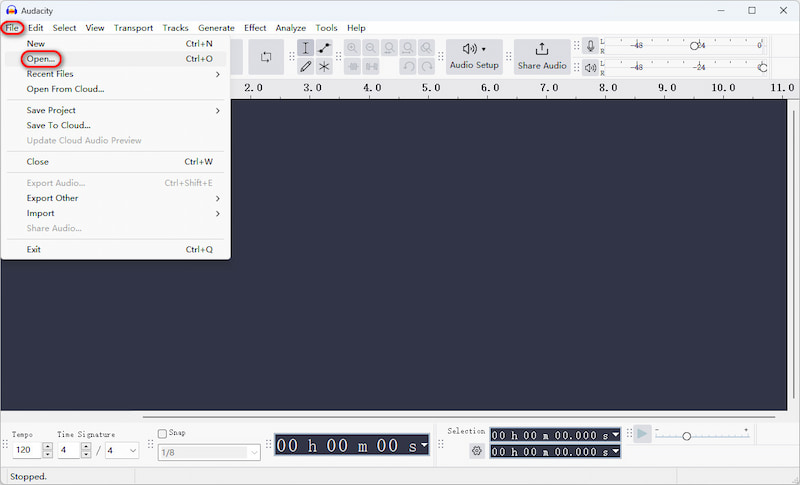Click the Audacity headphone logo icon
Image resolution: width=800 pixels, height=485 pixels.
[11, 10]
